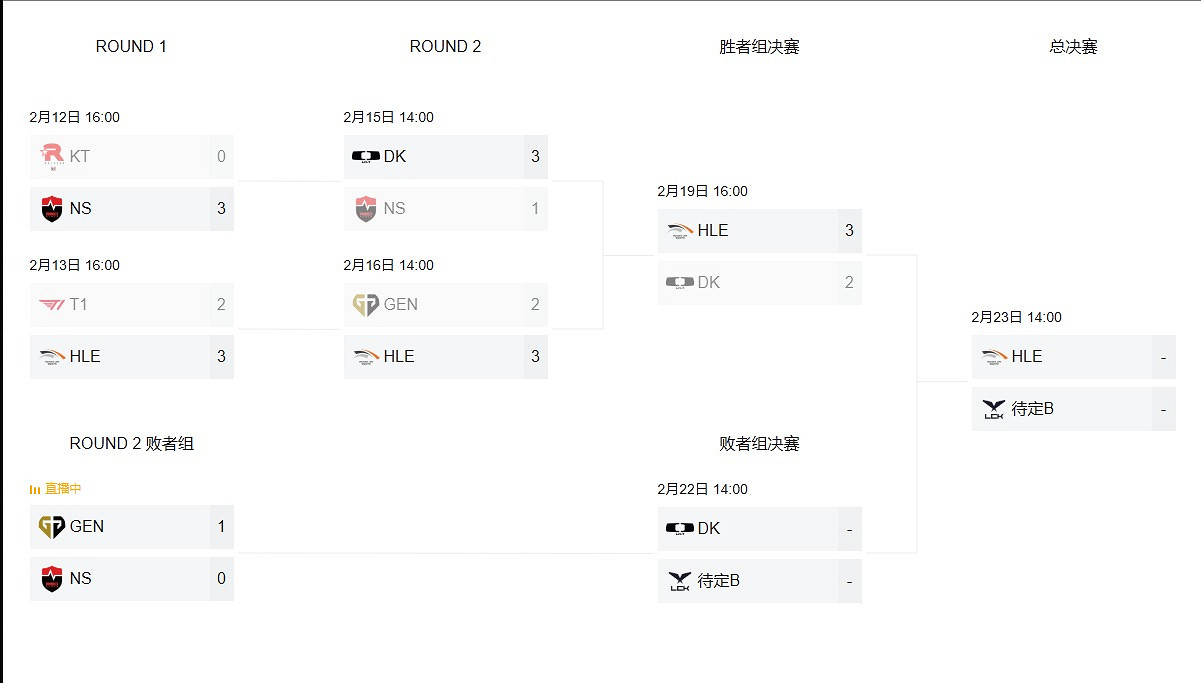Select the ROUND 1 heading

coord(131,47)
